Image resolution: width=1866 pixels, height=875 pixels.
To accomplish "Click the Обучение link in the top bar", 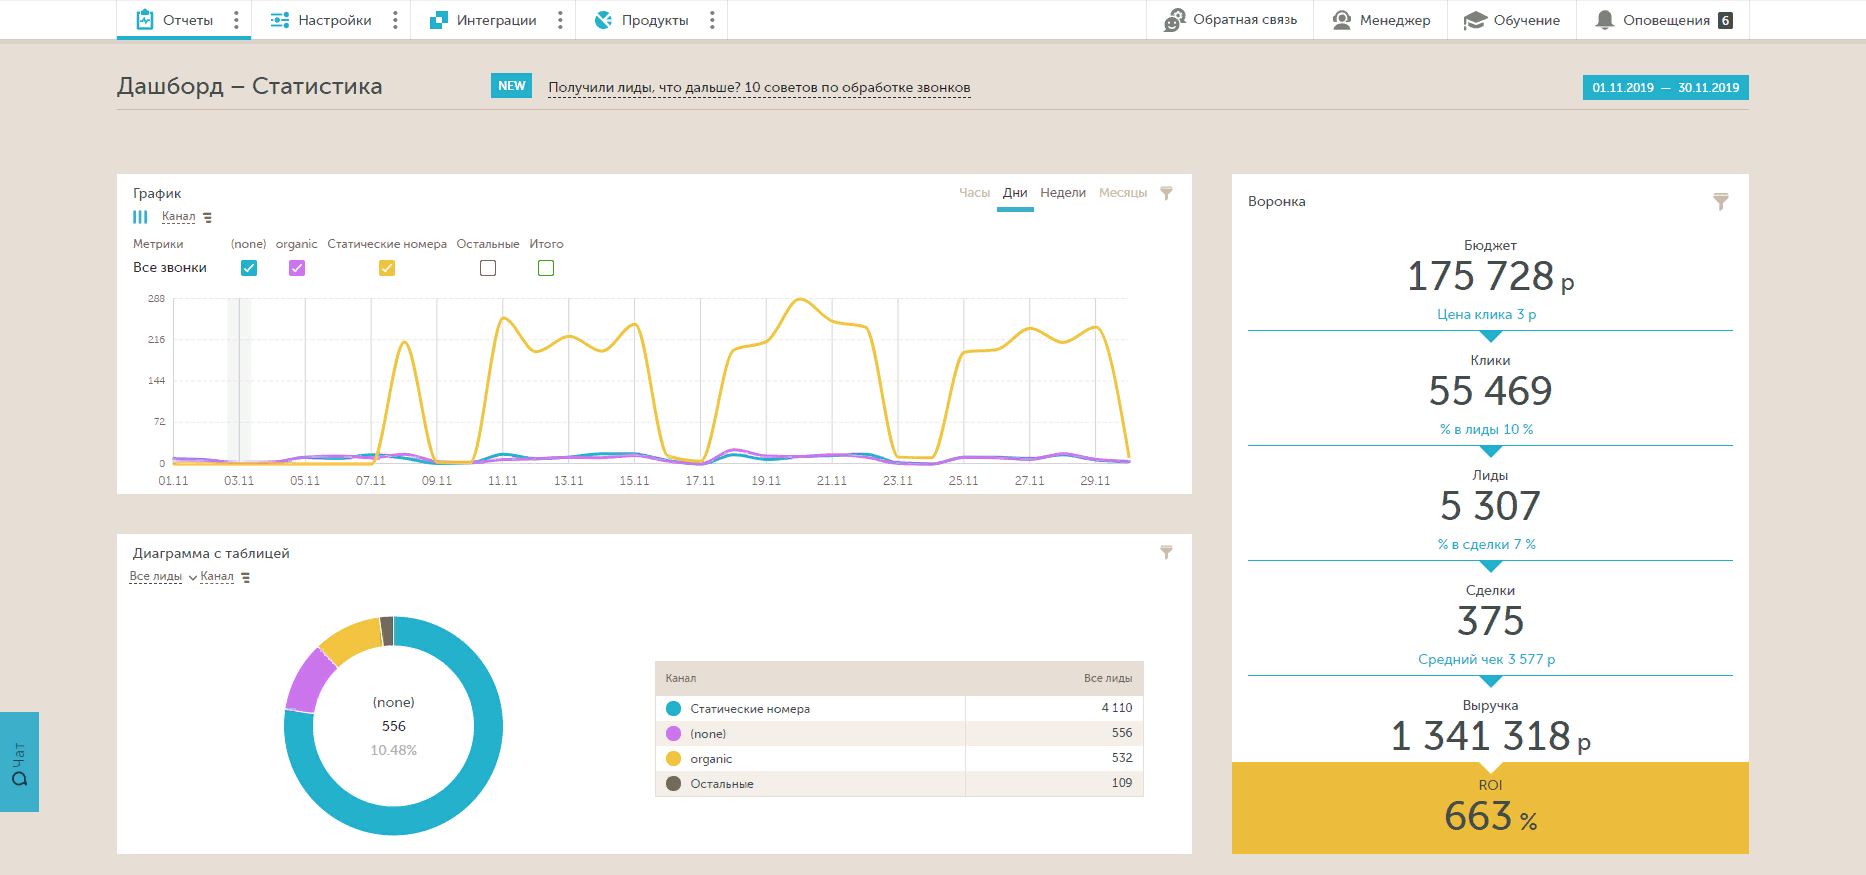I will (1512, 20).
